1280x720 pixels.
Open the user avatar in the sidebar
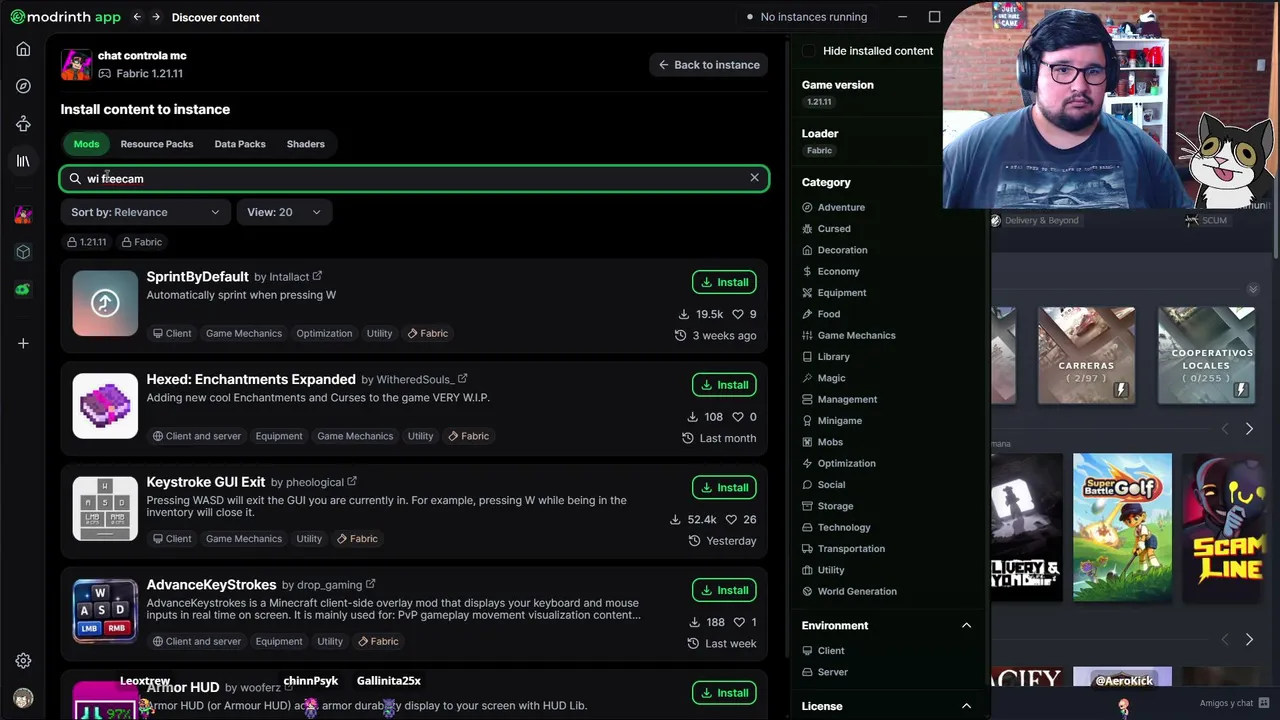tap(23, 698)
